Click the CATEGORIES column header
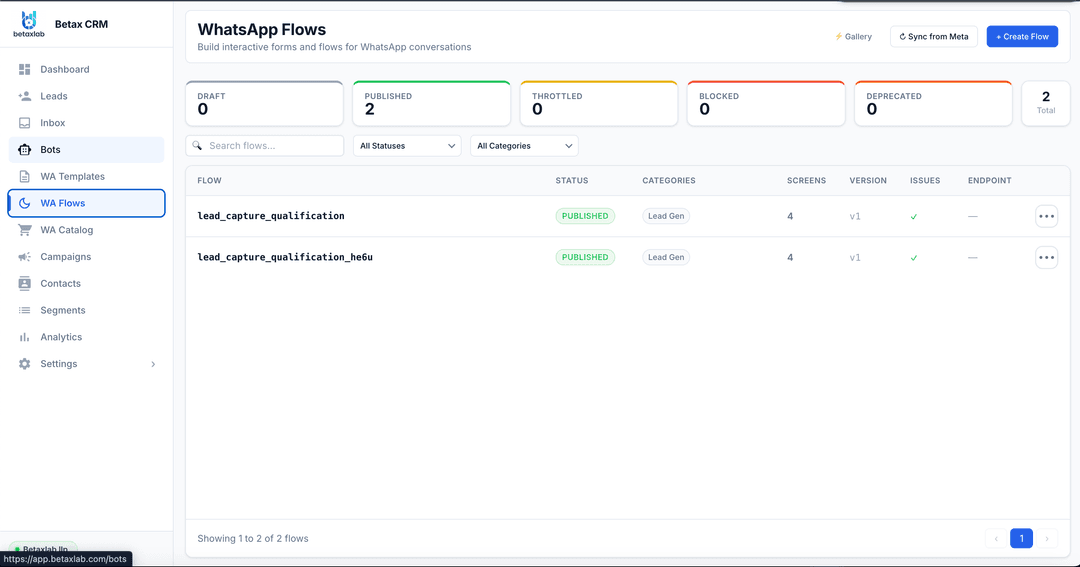 pyautogui.click(x=669, y=181)
